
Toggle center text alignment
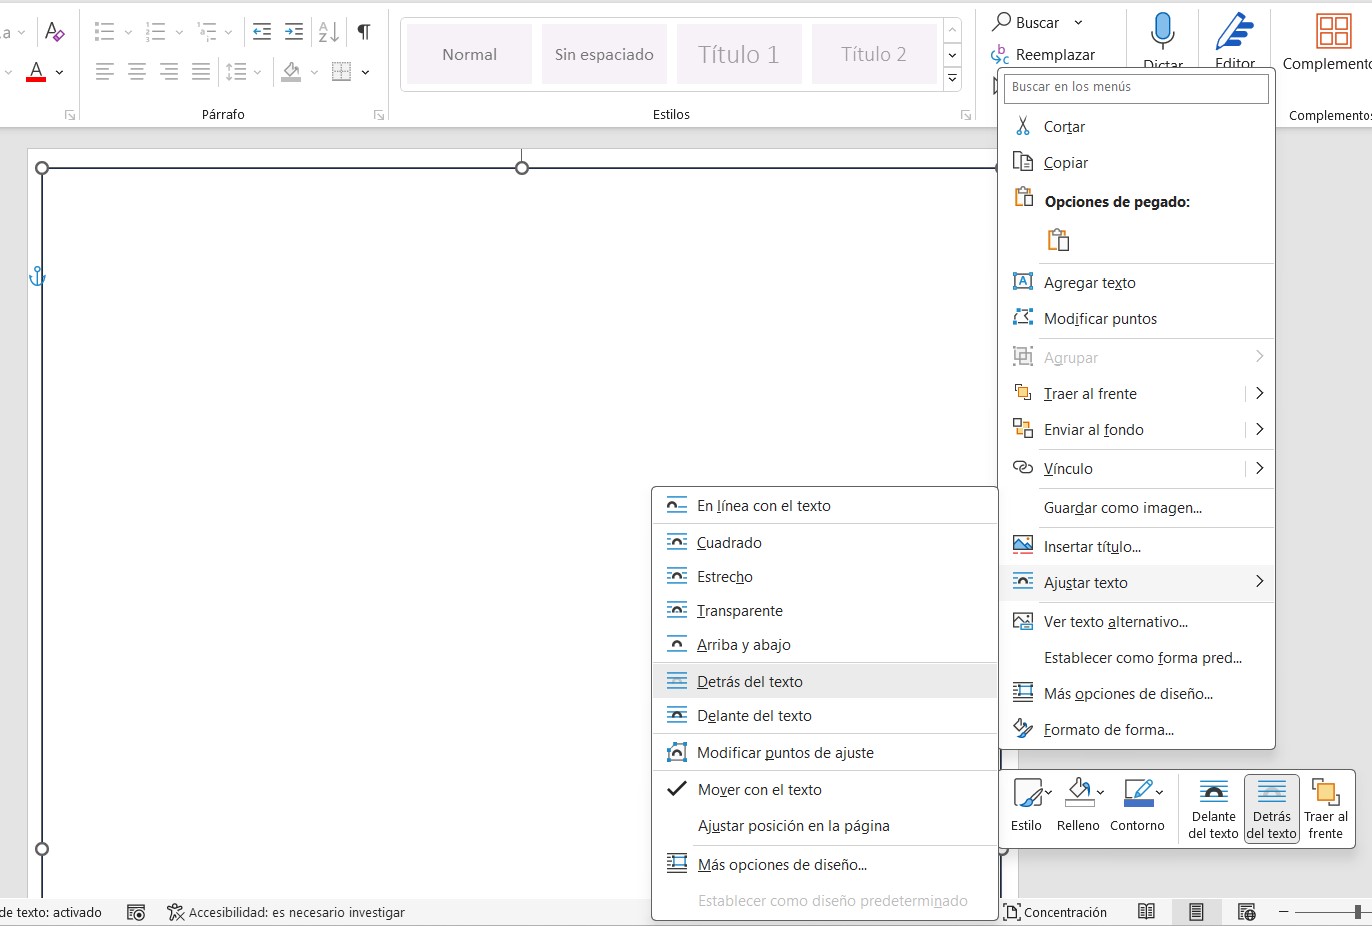click(x=137, y=72)
